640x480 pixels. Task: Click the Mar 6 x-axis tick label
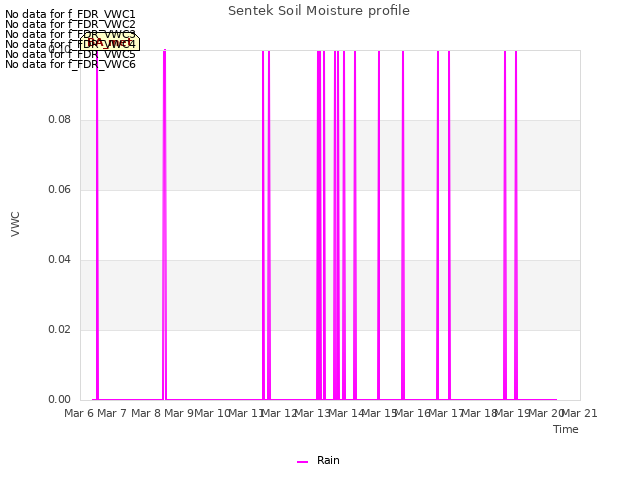coord(79,413)
